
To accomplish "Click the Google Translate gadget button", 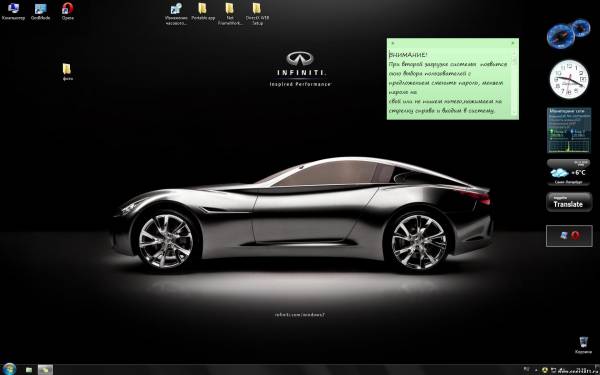I will (569, 202).
